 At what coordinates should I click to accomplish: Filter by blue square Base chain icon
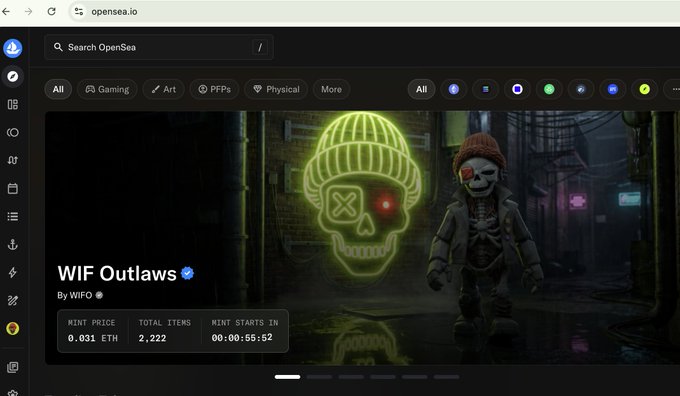point(517,89)
